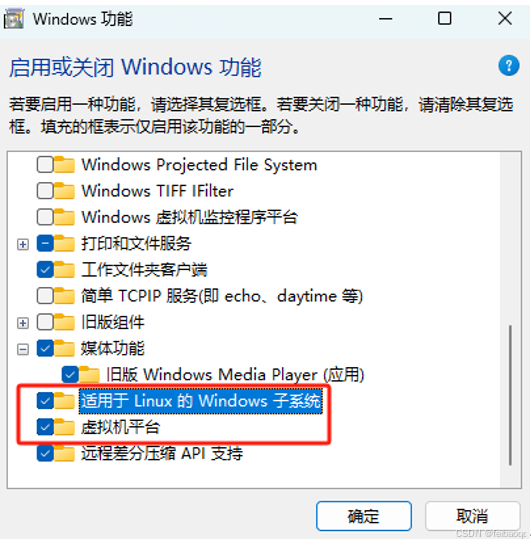Screen dimensions: 531x545
Task: Click the Windows 功能 title bar icon
Action: point(14,19)
